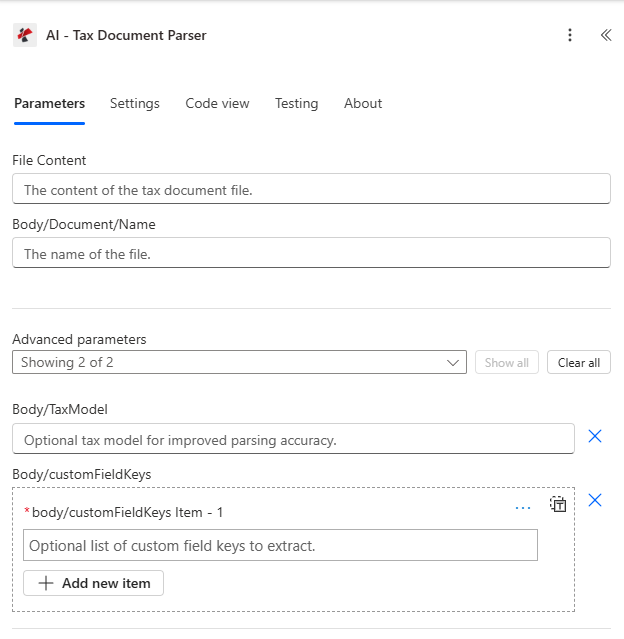Image resolution: width=624 pixels, height=639 pixels.
Task: Focus the File Content input field
Action: coord(311,189)
